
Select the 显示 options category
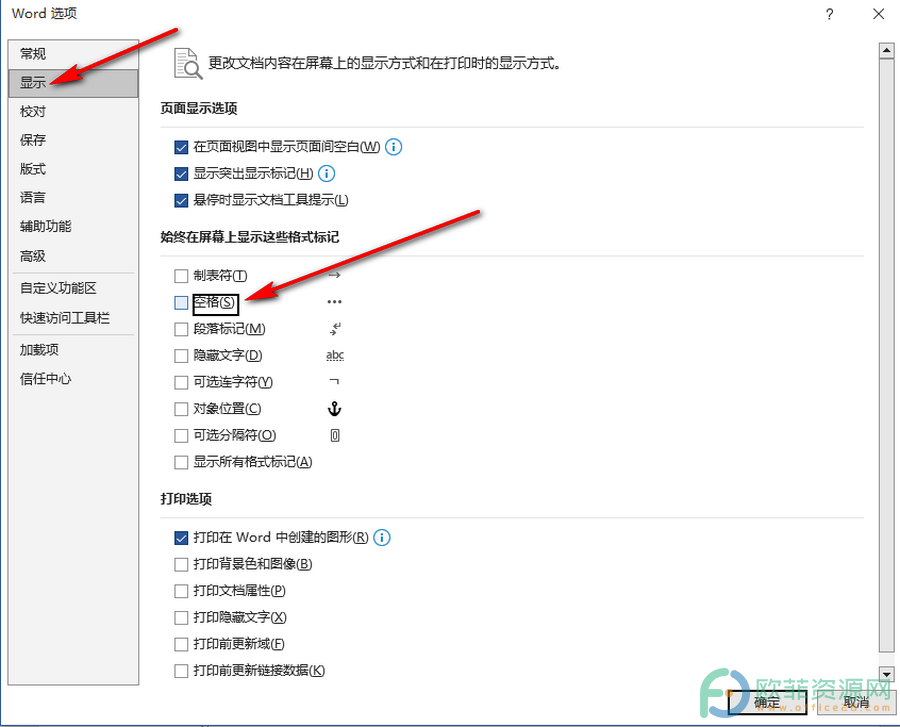pos(73,83)
